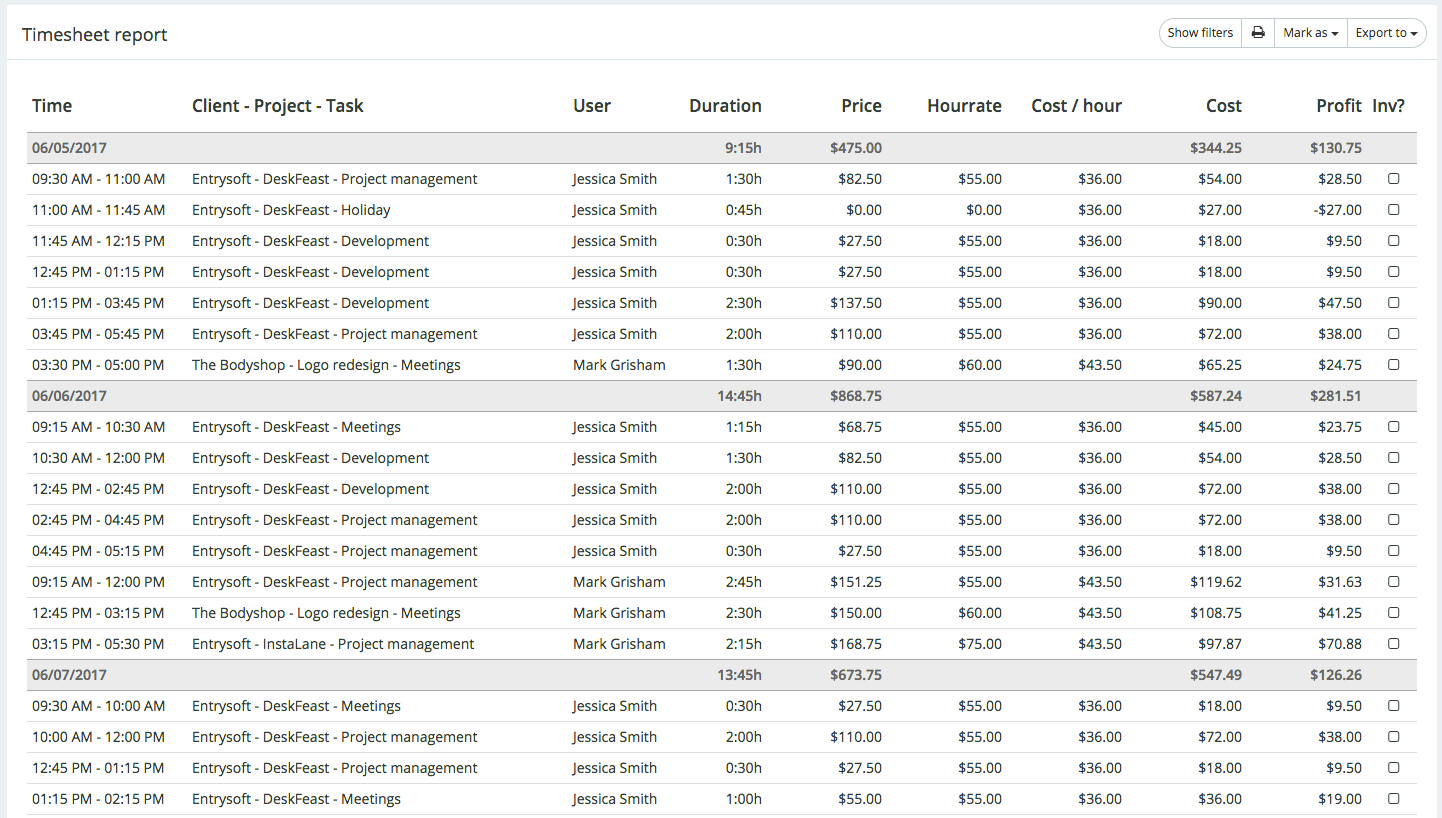
Task: Click the $344.25 daily cost total
Action: tap(1216, 148)
